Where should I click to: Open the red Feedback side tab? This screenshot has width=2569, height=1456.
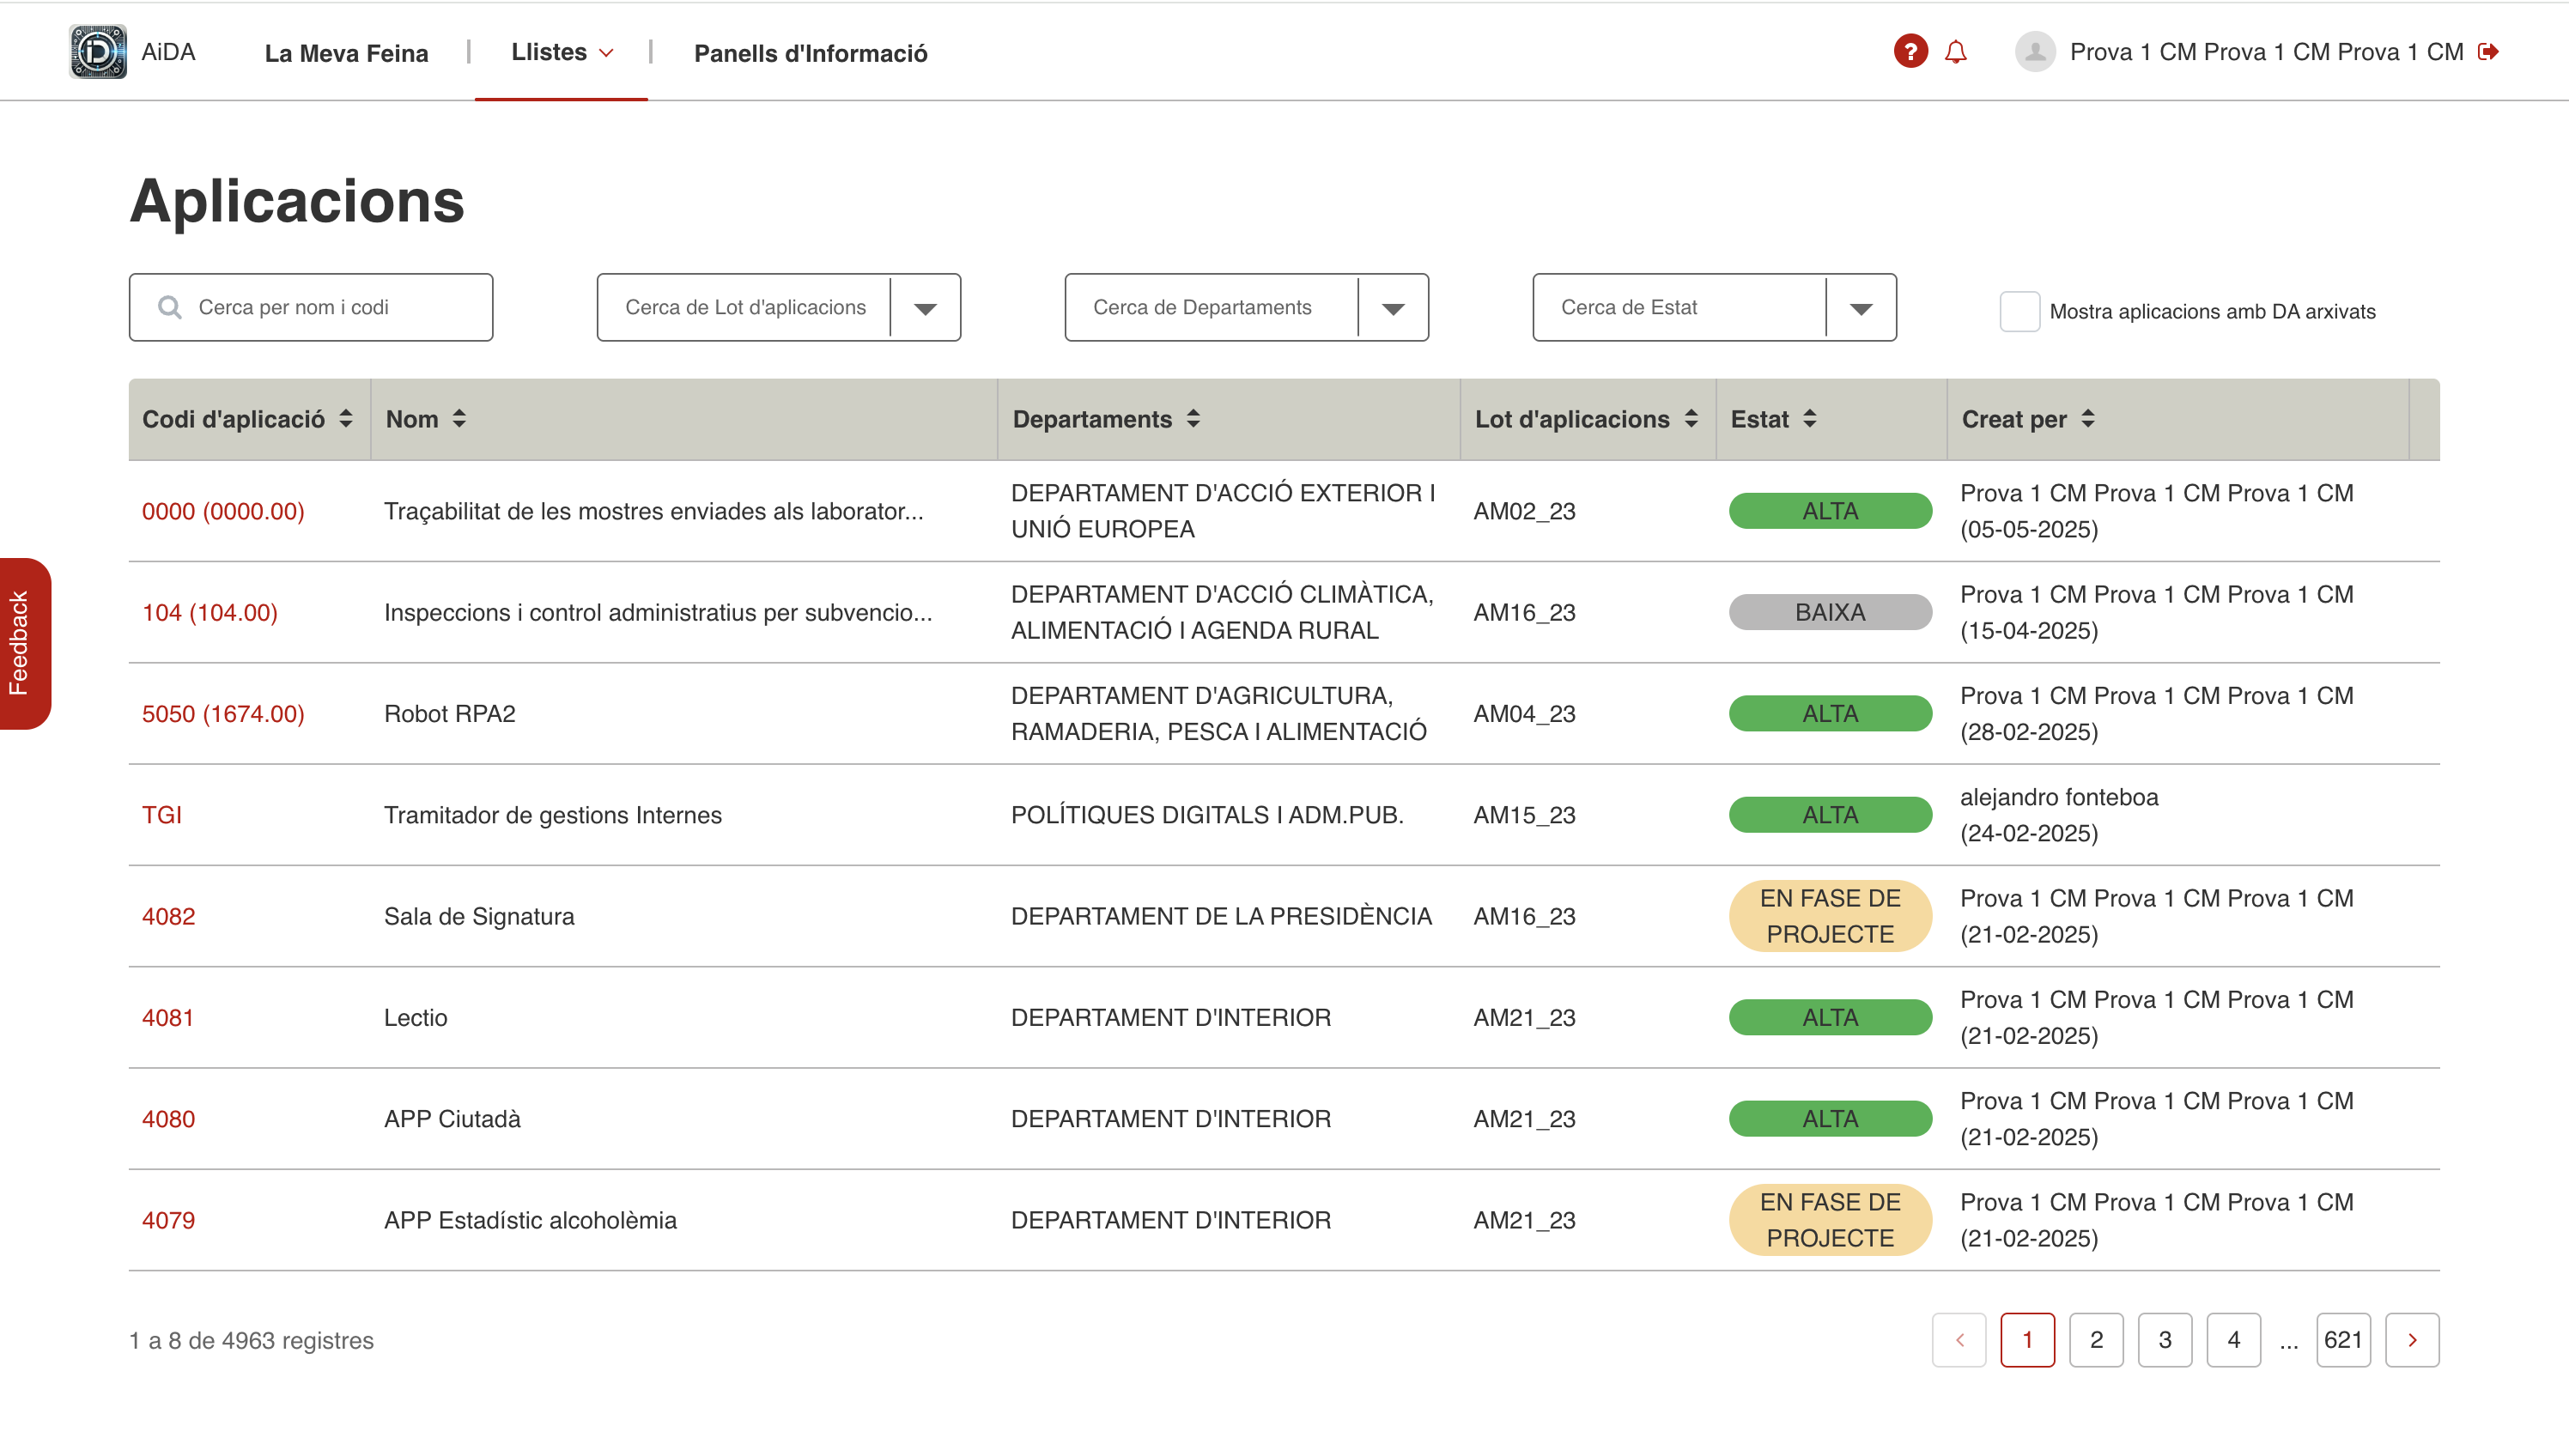pyautogui.click(x=22, y=643)
